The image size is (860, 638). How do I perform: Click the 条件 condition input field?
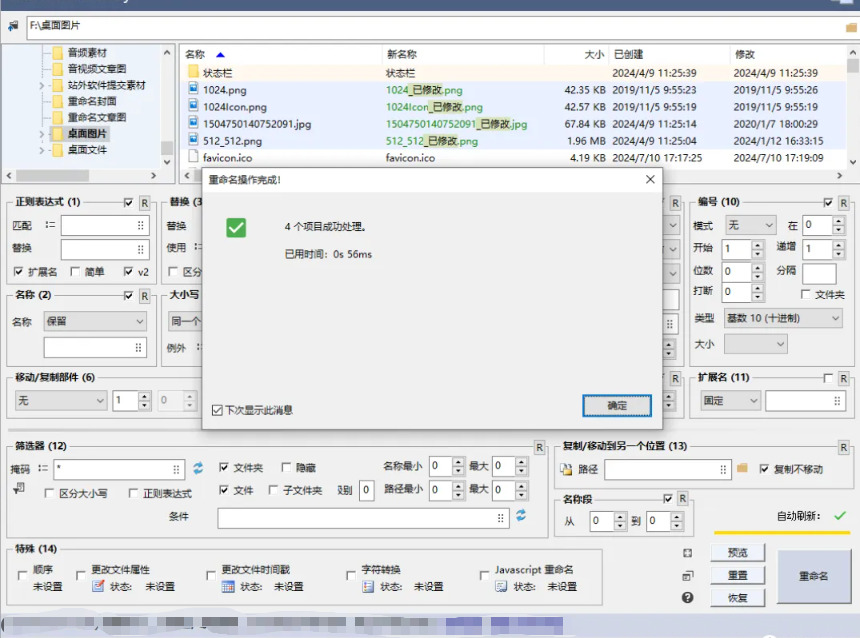coord(363,518)
